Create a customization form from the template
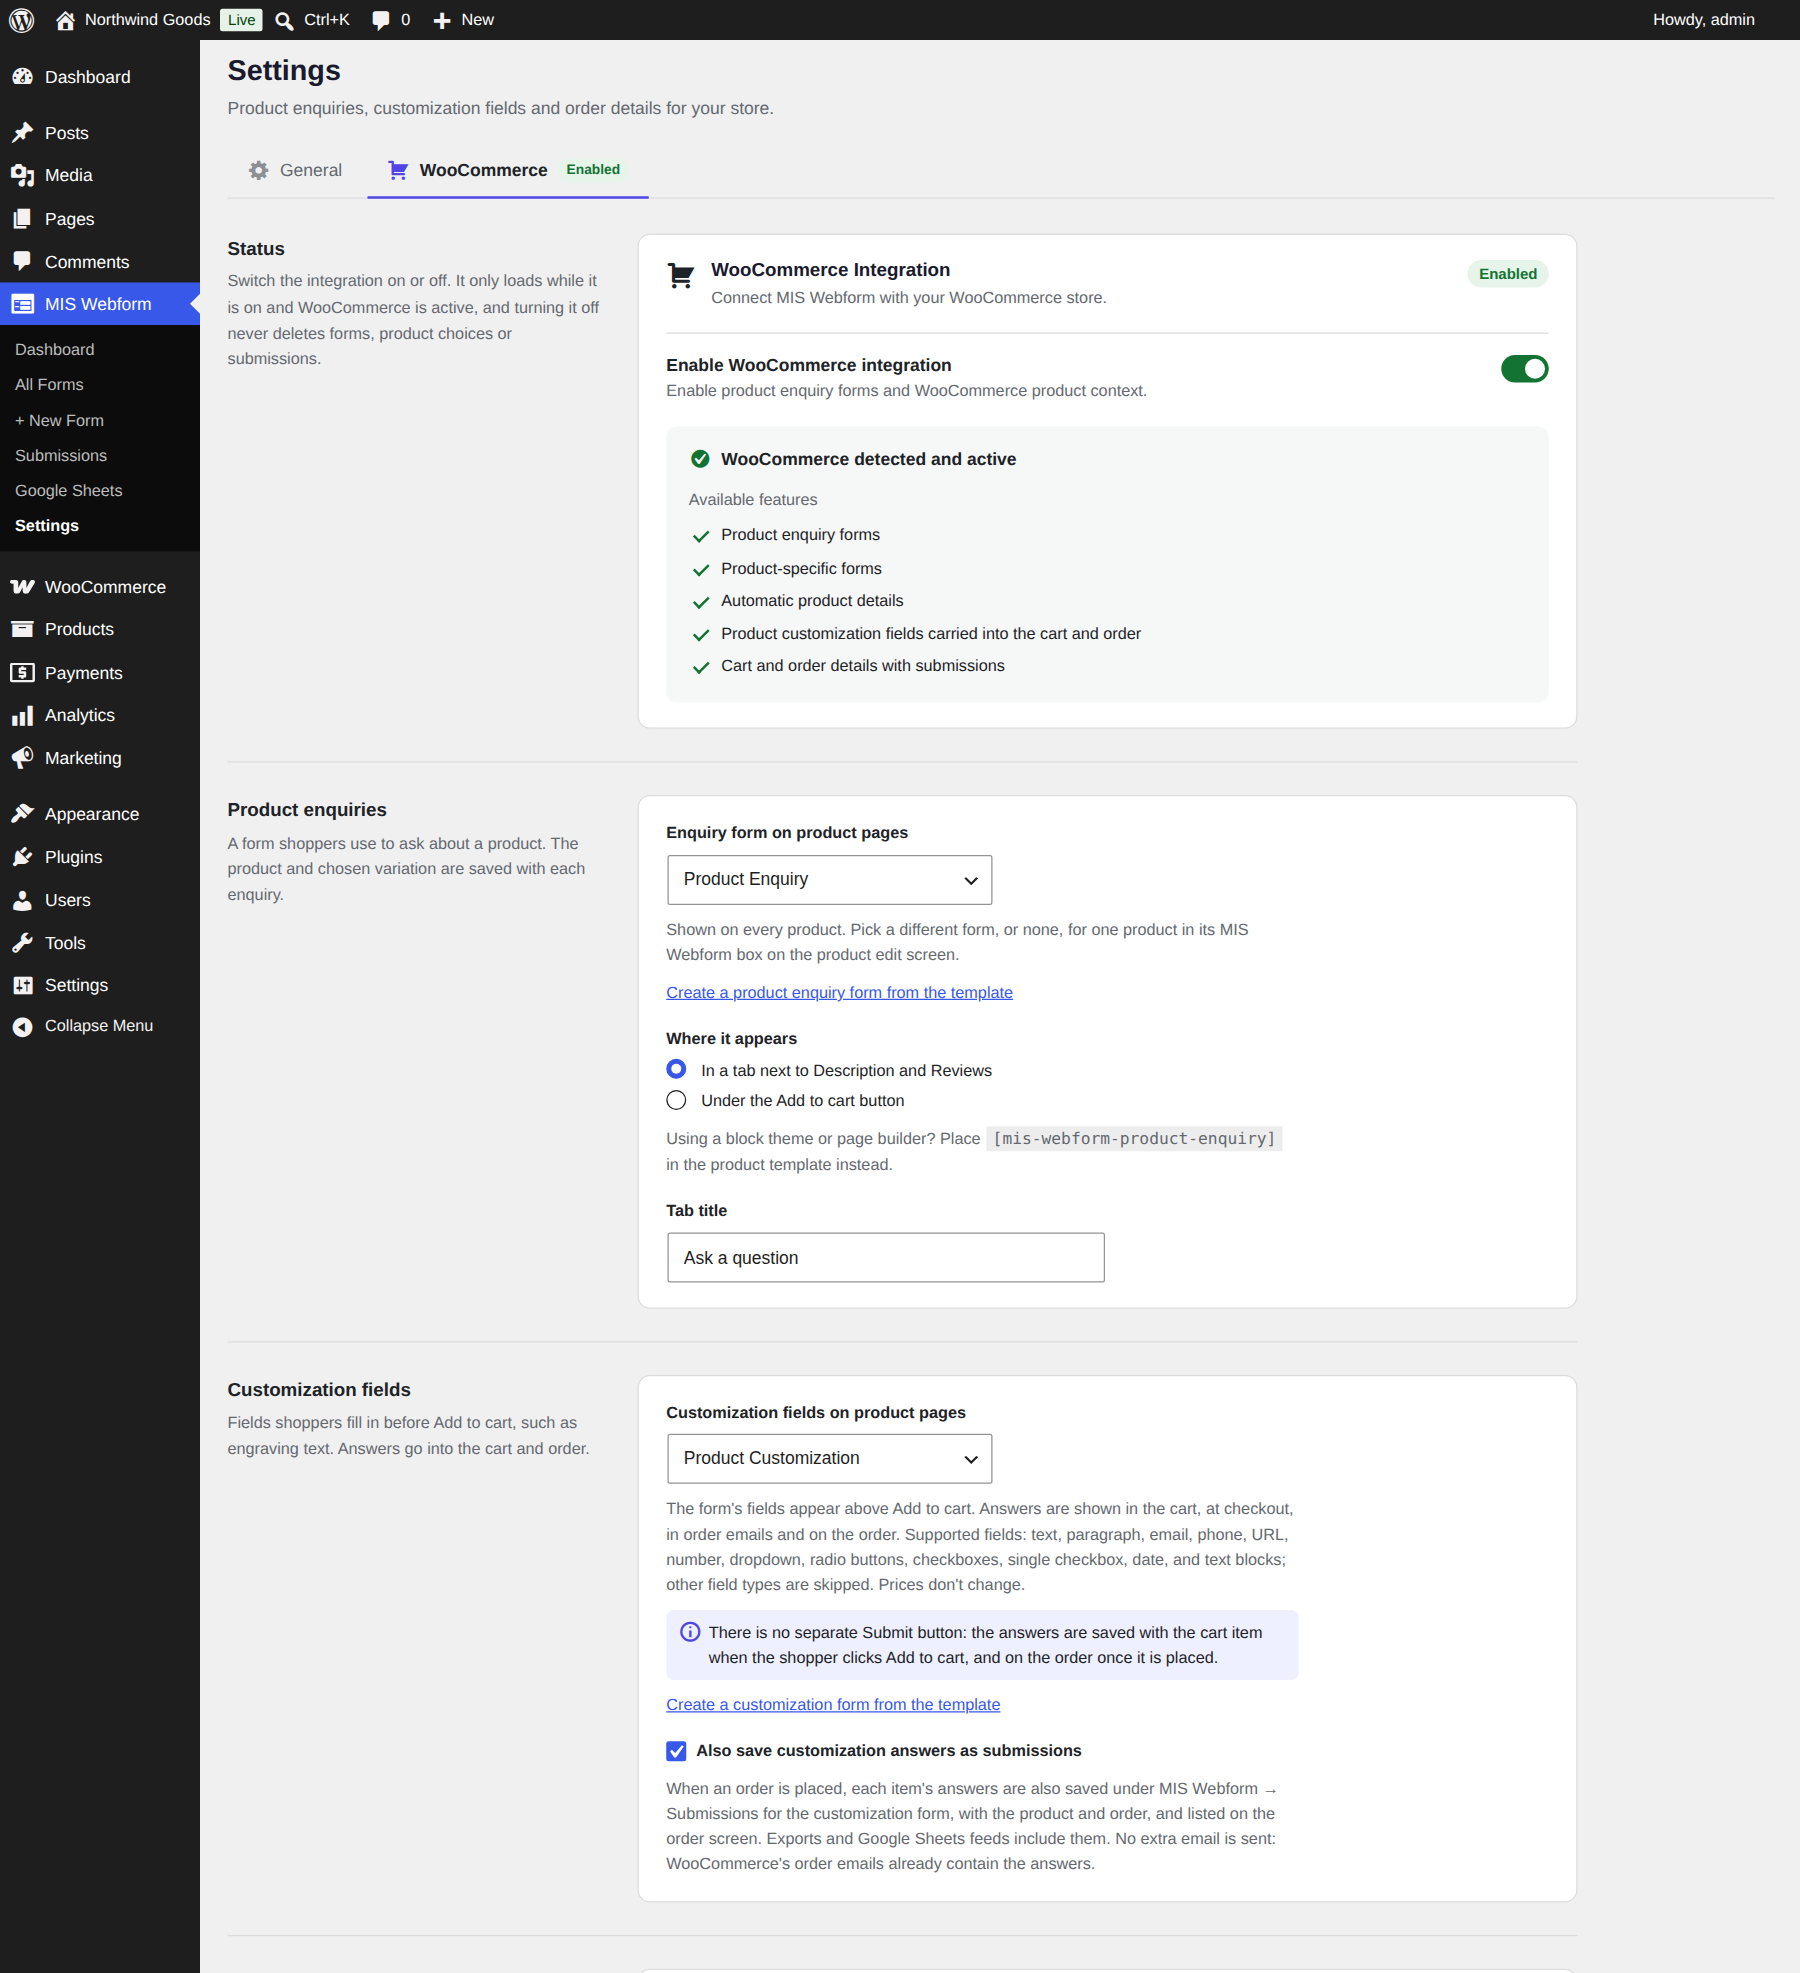Viewport: 1800px width, 1973px height. tap(833, 1704)
